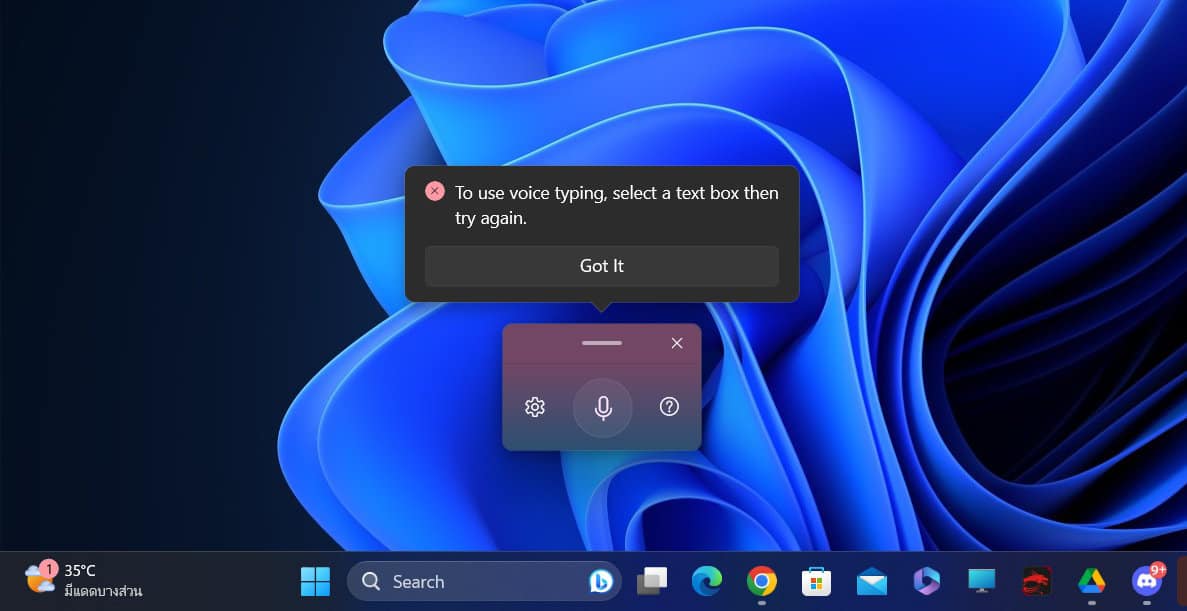Click the error message about voice typing
Viewport: 1187px width, 611px height.
tap(616, 205)
